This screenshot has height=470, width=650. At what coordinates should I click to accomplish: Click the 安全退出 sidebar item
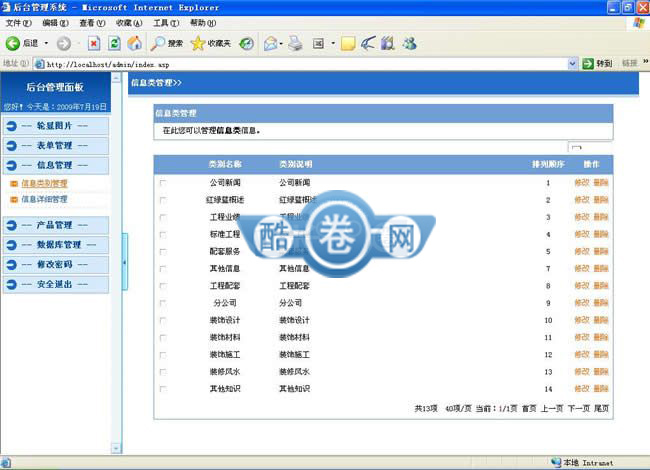56,285
